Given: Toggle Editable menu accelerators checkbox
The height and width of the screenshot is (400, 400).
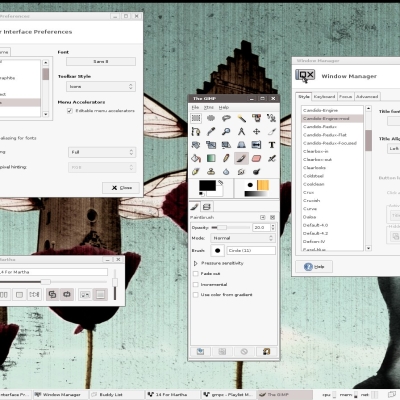Looking at the screenshot, I should tap(70, 111).
